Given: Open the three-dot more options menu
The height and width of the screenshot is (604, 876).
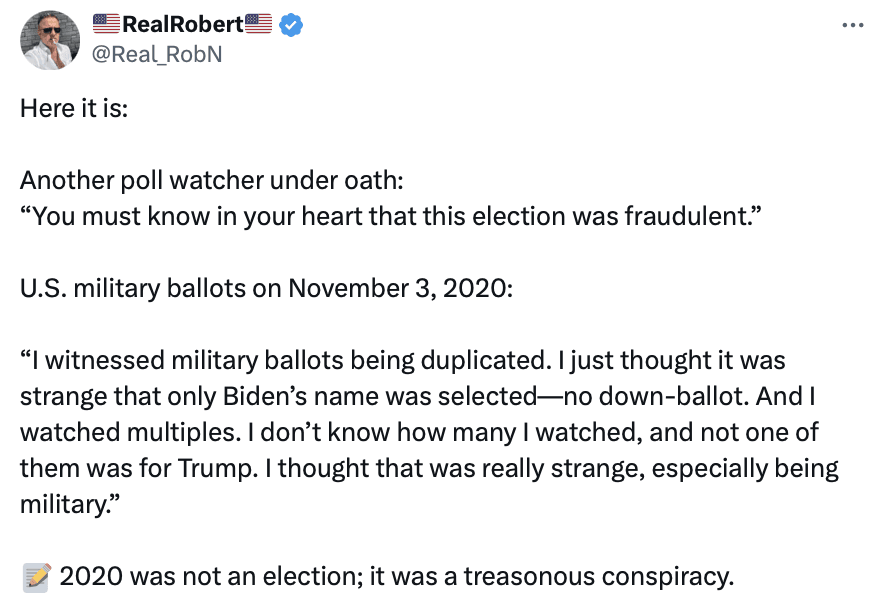Looking at the screenshot, I should pyautogui.click(x=850, y=25).
